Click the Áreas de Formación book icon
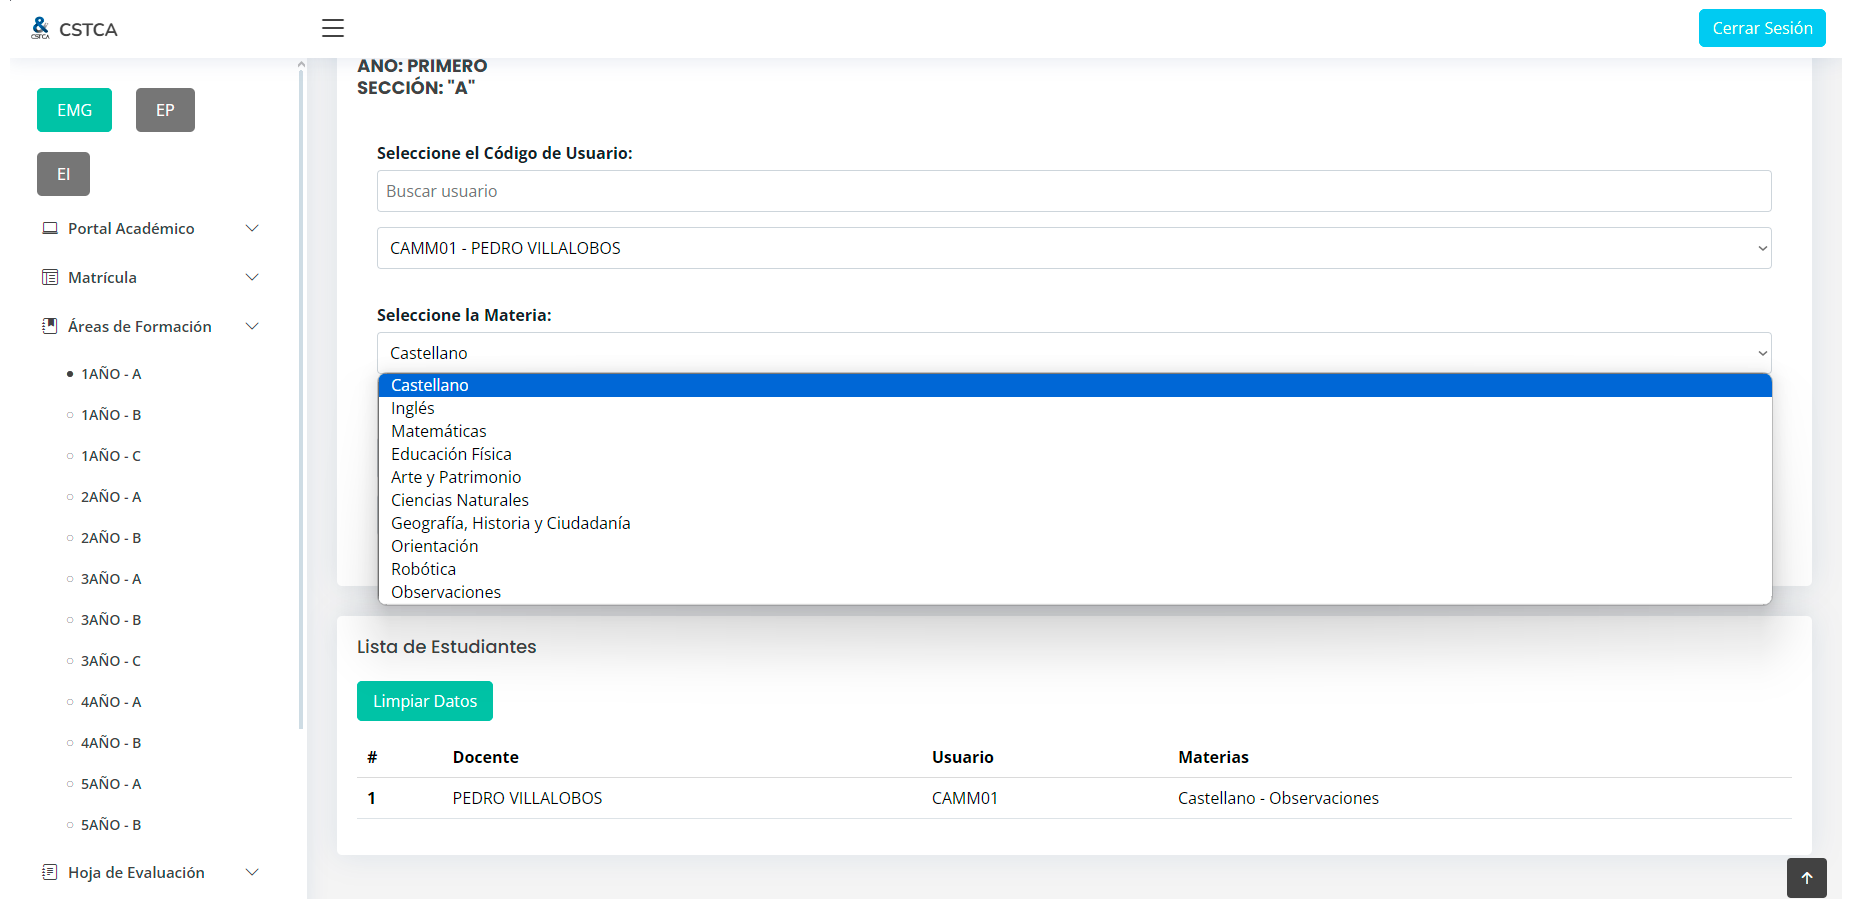This screenshot has height=899, width=1853. pyautogui.click(x=50, y=326)
